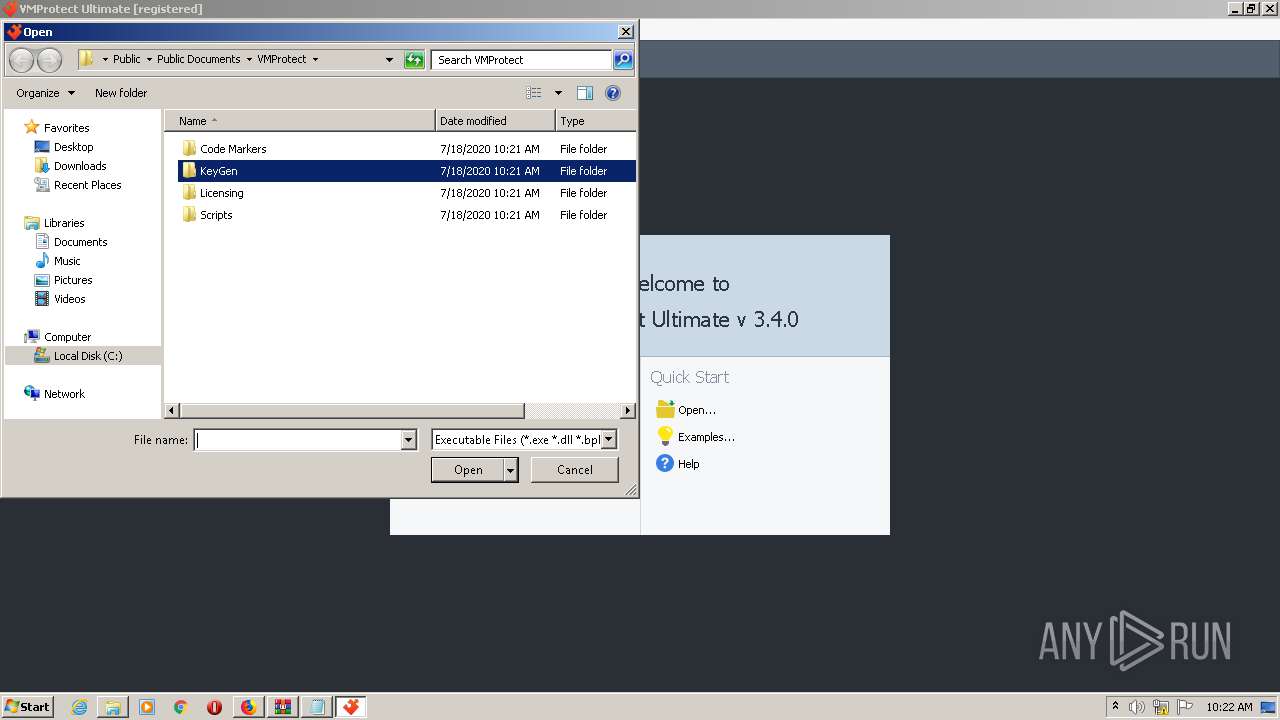Open the Code Markers folder
1280x720 pixels.
pos(406,149)
